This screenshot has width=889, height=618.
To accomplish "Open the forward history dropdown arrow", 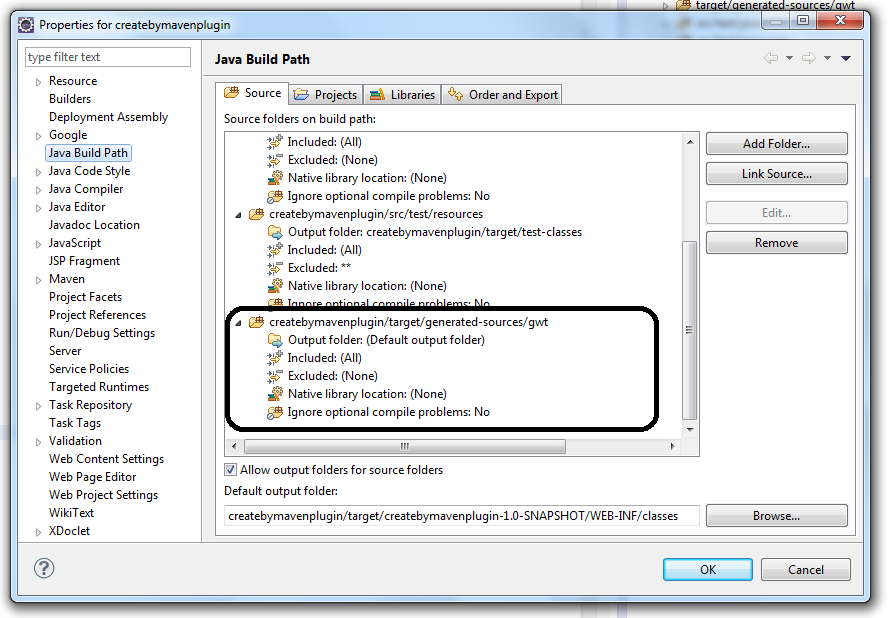I will point(827,58).
